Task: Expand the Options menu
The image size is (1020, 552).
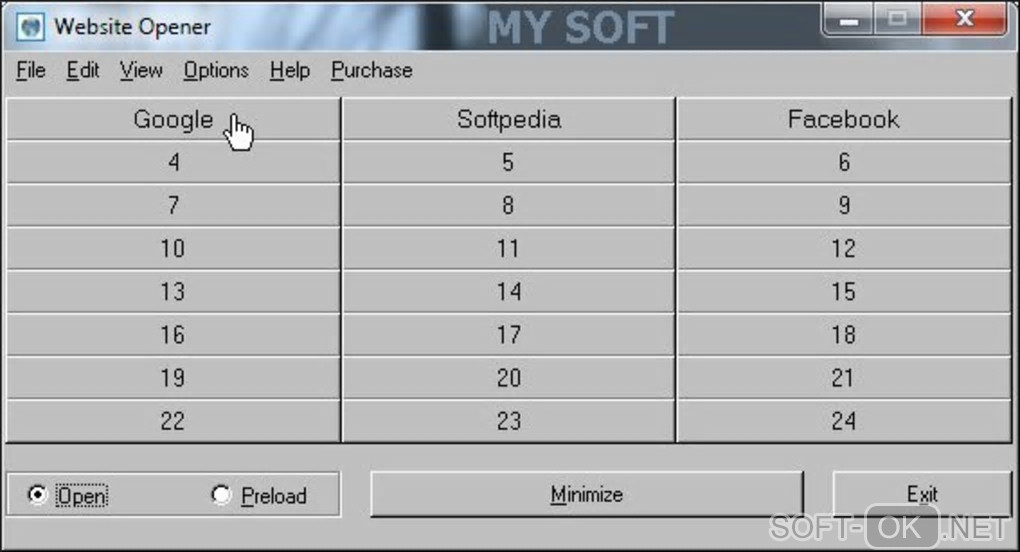Action: coord(216,71)
